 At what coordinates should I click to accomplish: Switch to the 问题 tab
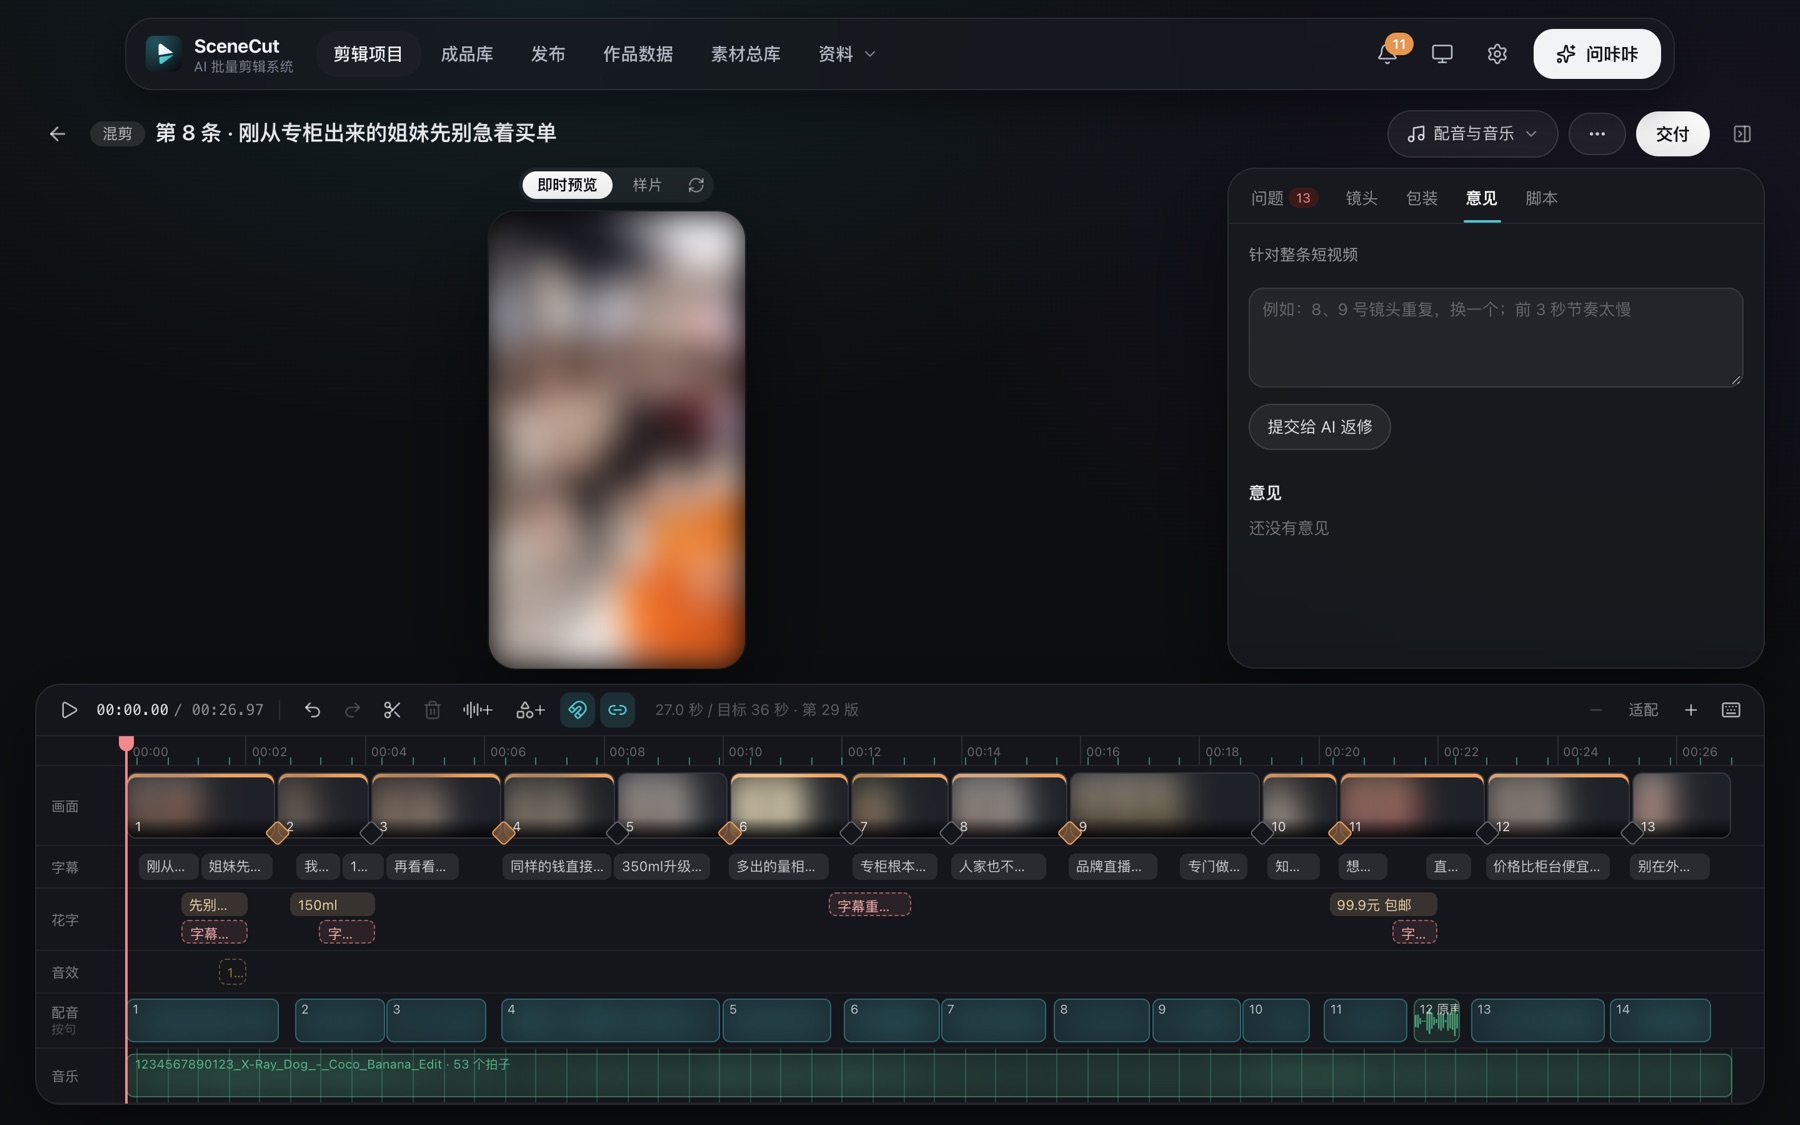pos(1283,198)
